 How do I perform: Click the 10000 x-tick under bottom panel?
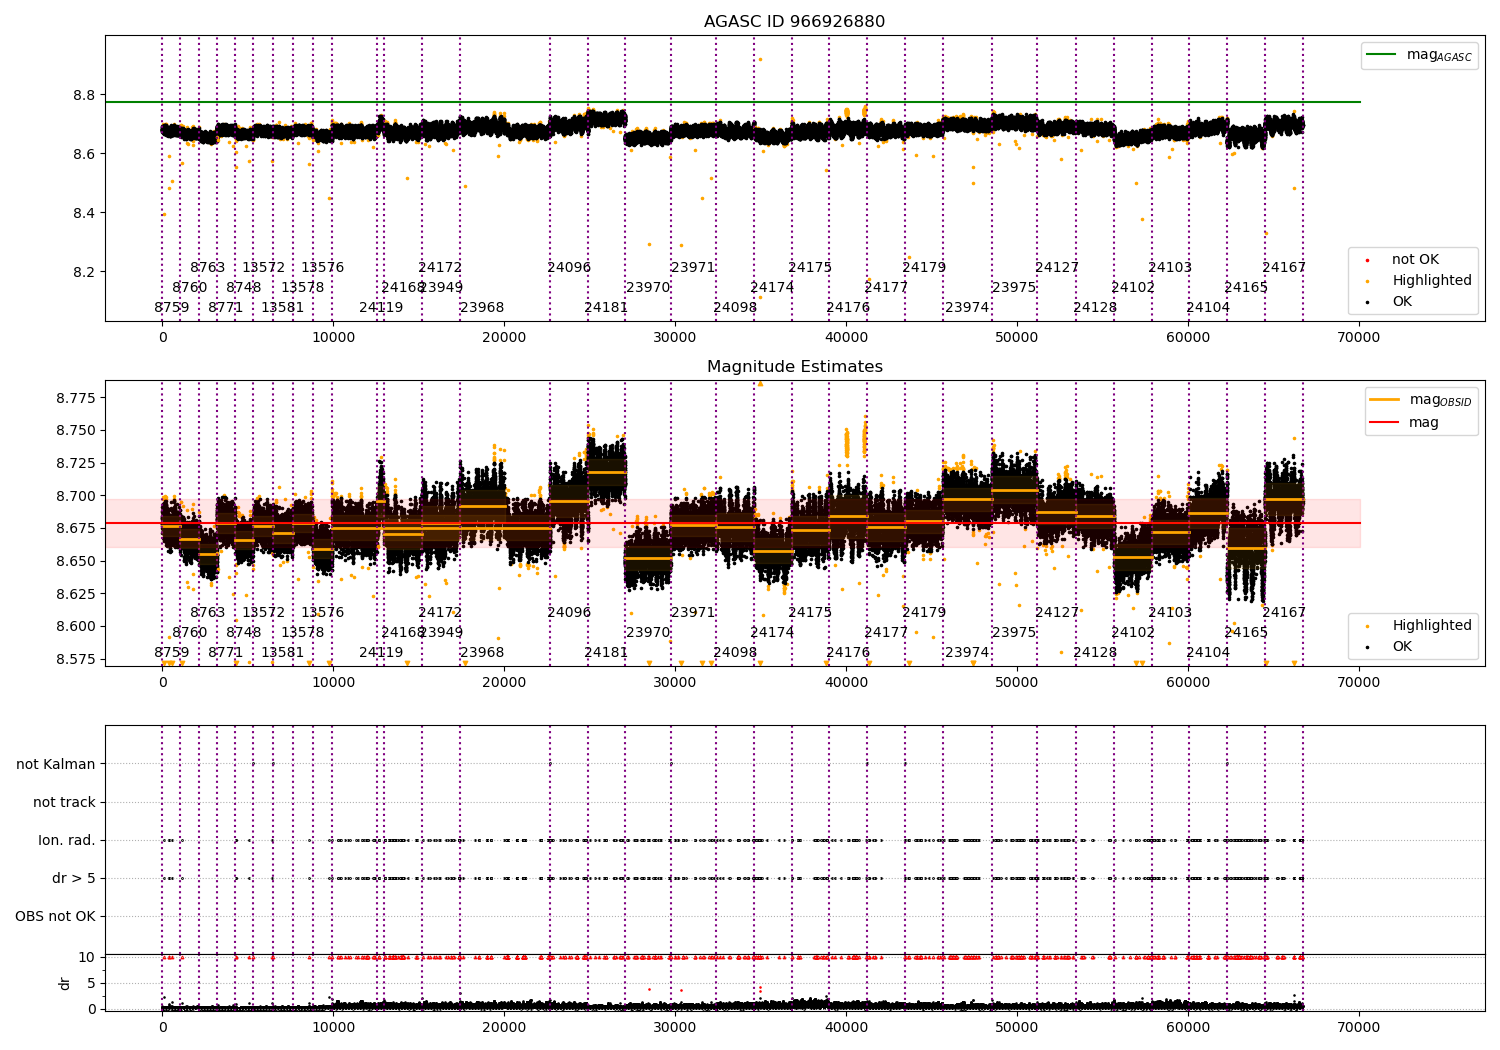click(333, 1027)
